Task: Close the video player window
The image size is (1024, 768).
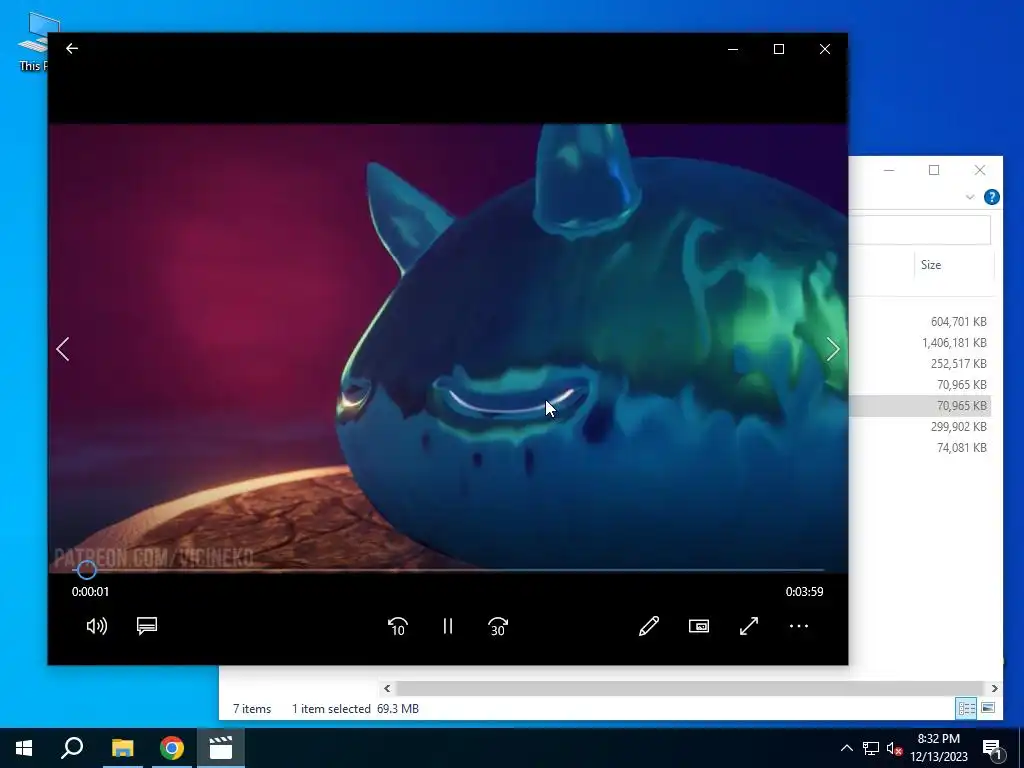Action: [x=825, y=49]
